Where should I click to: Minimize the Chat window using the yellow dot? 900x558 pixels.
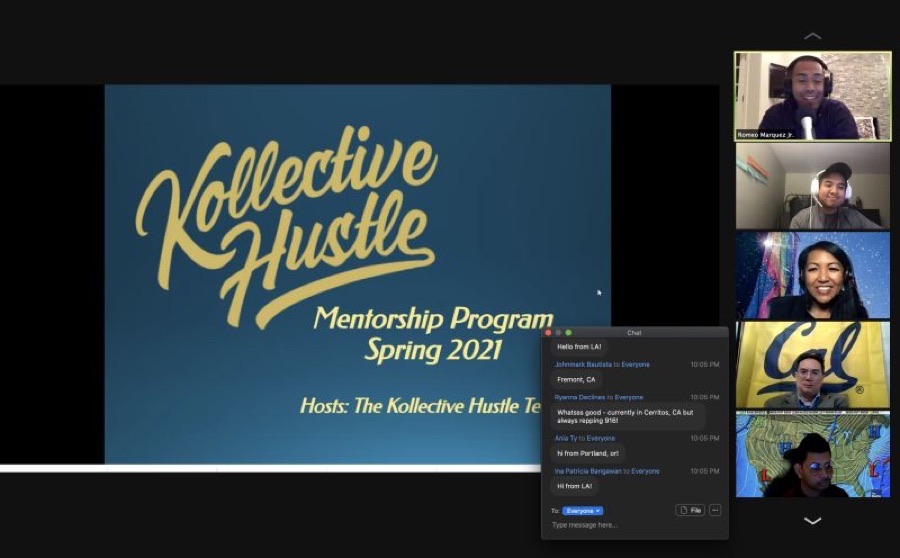tap(558, 332)
